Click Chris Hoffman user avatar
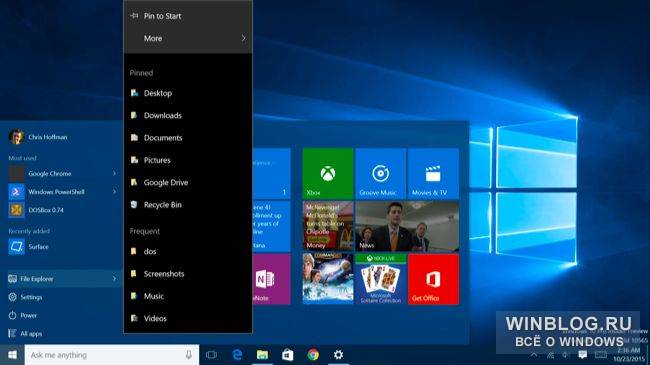This screenshot has width=650, height=365. tap(16, 137)
